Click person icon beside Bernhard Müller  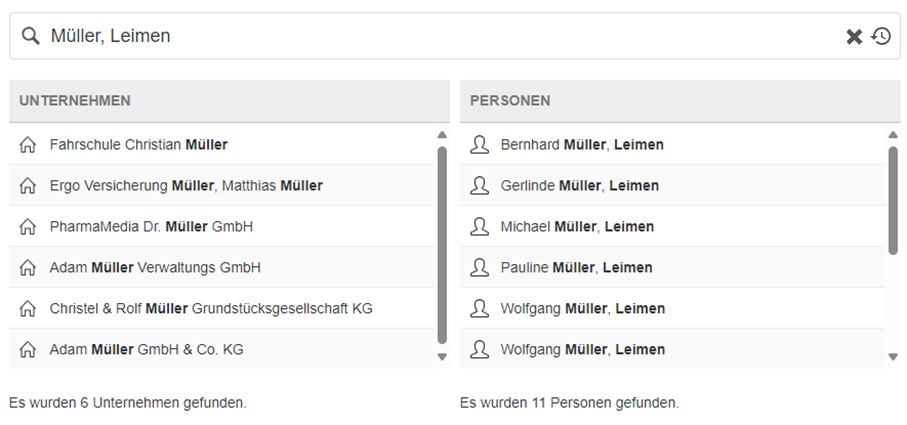(x=480, y=145)
